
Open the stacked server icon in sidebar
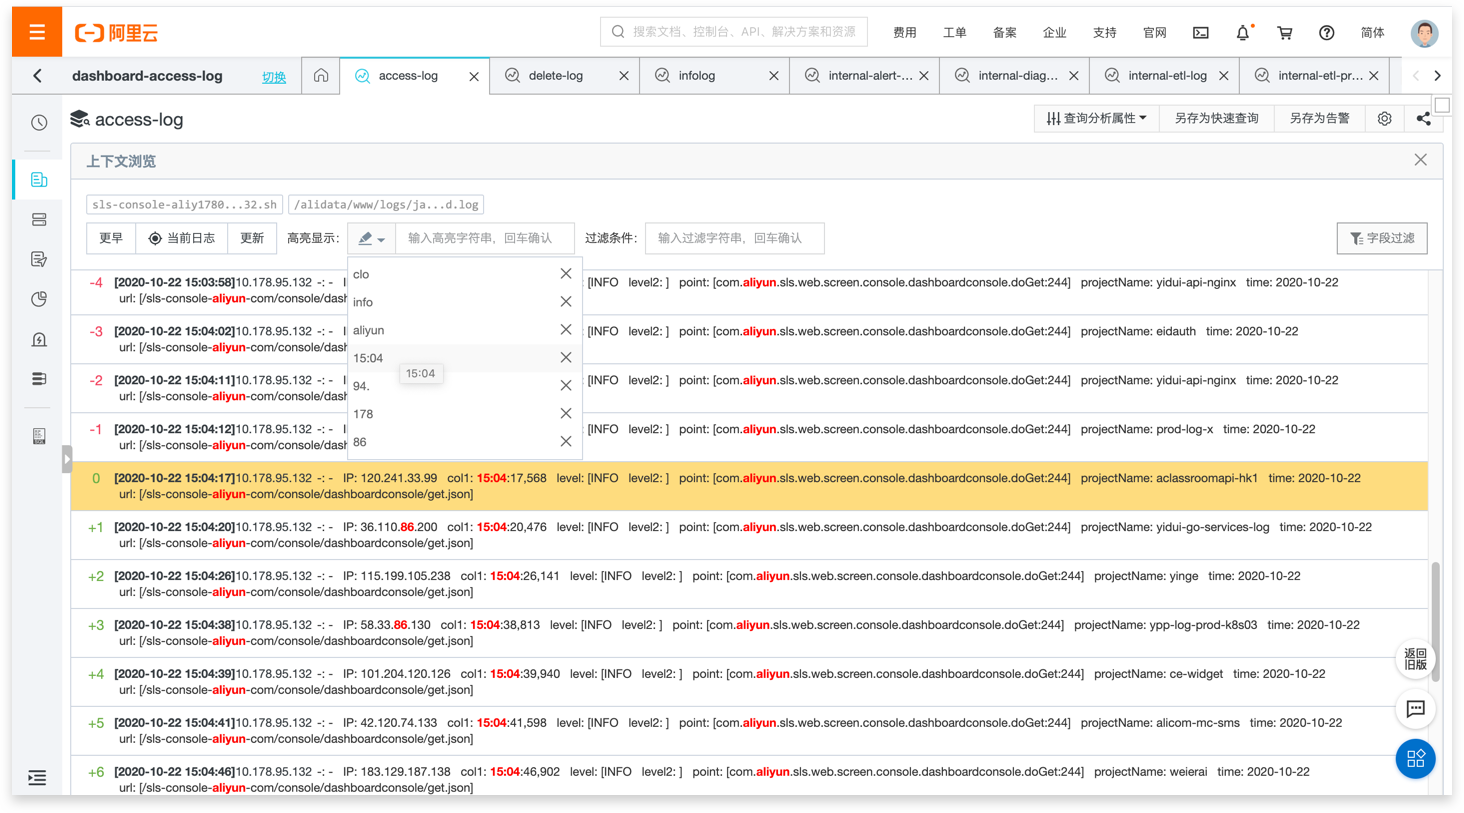39,220
